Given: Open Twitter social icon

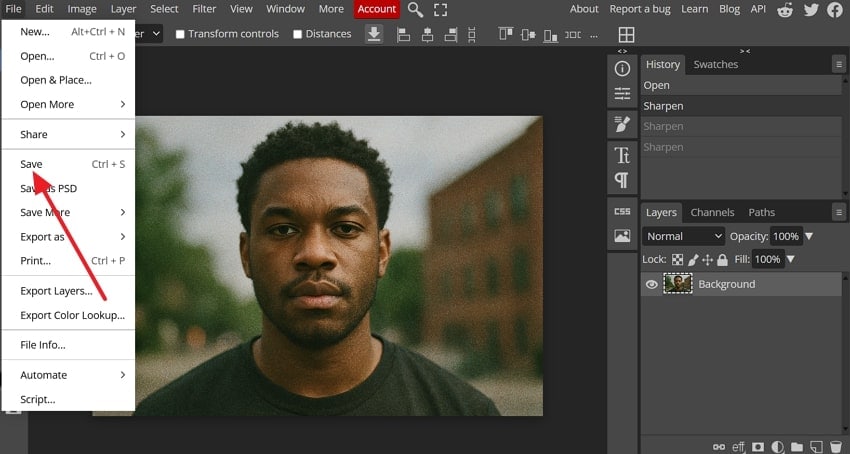Looking at the screenshot, I should coord(811,10).
